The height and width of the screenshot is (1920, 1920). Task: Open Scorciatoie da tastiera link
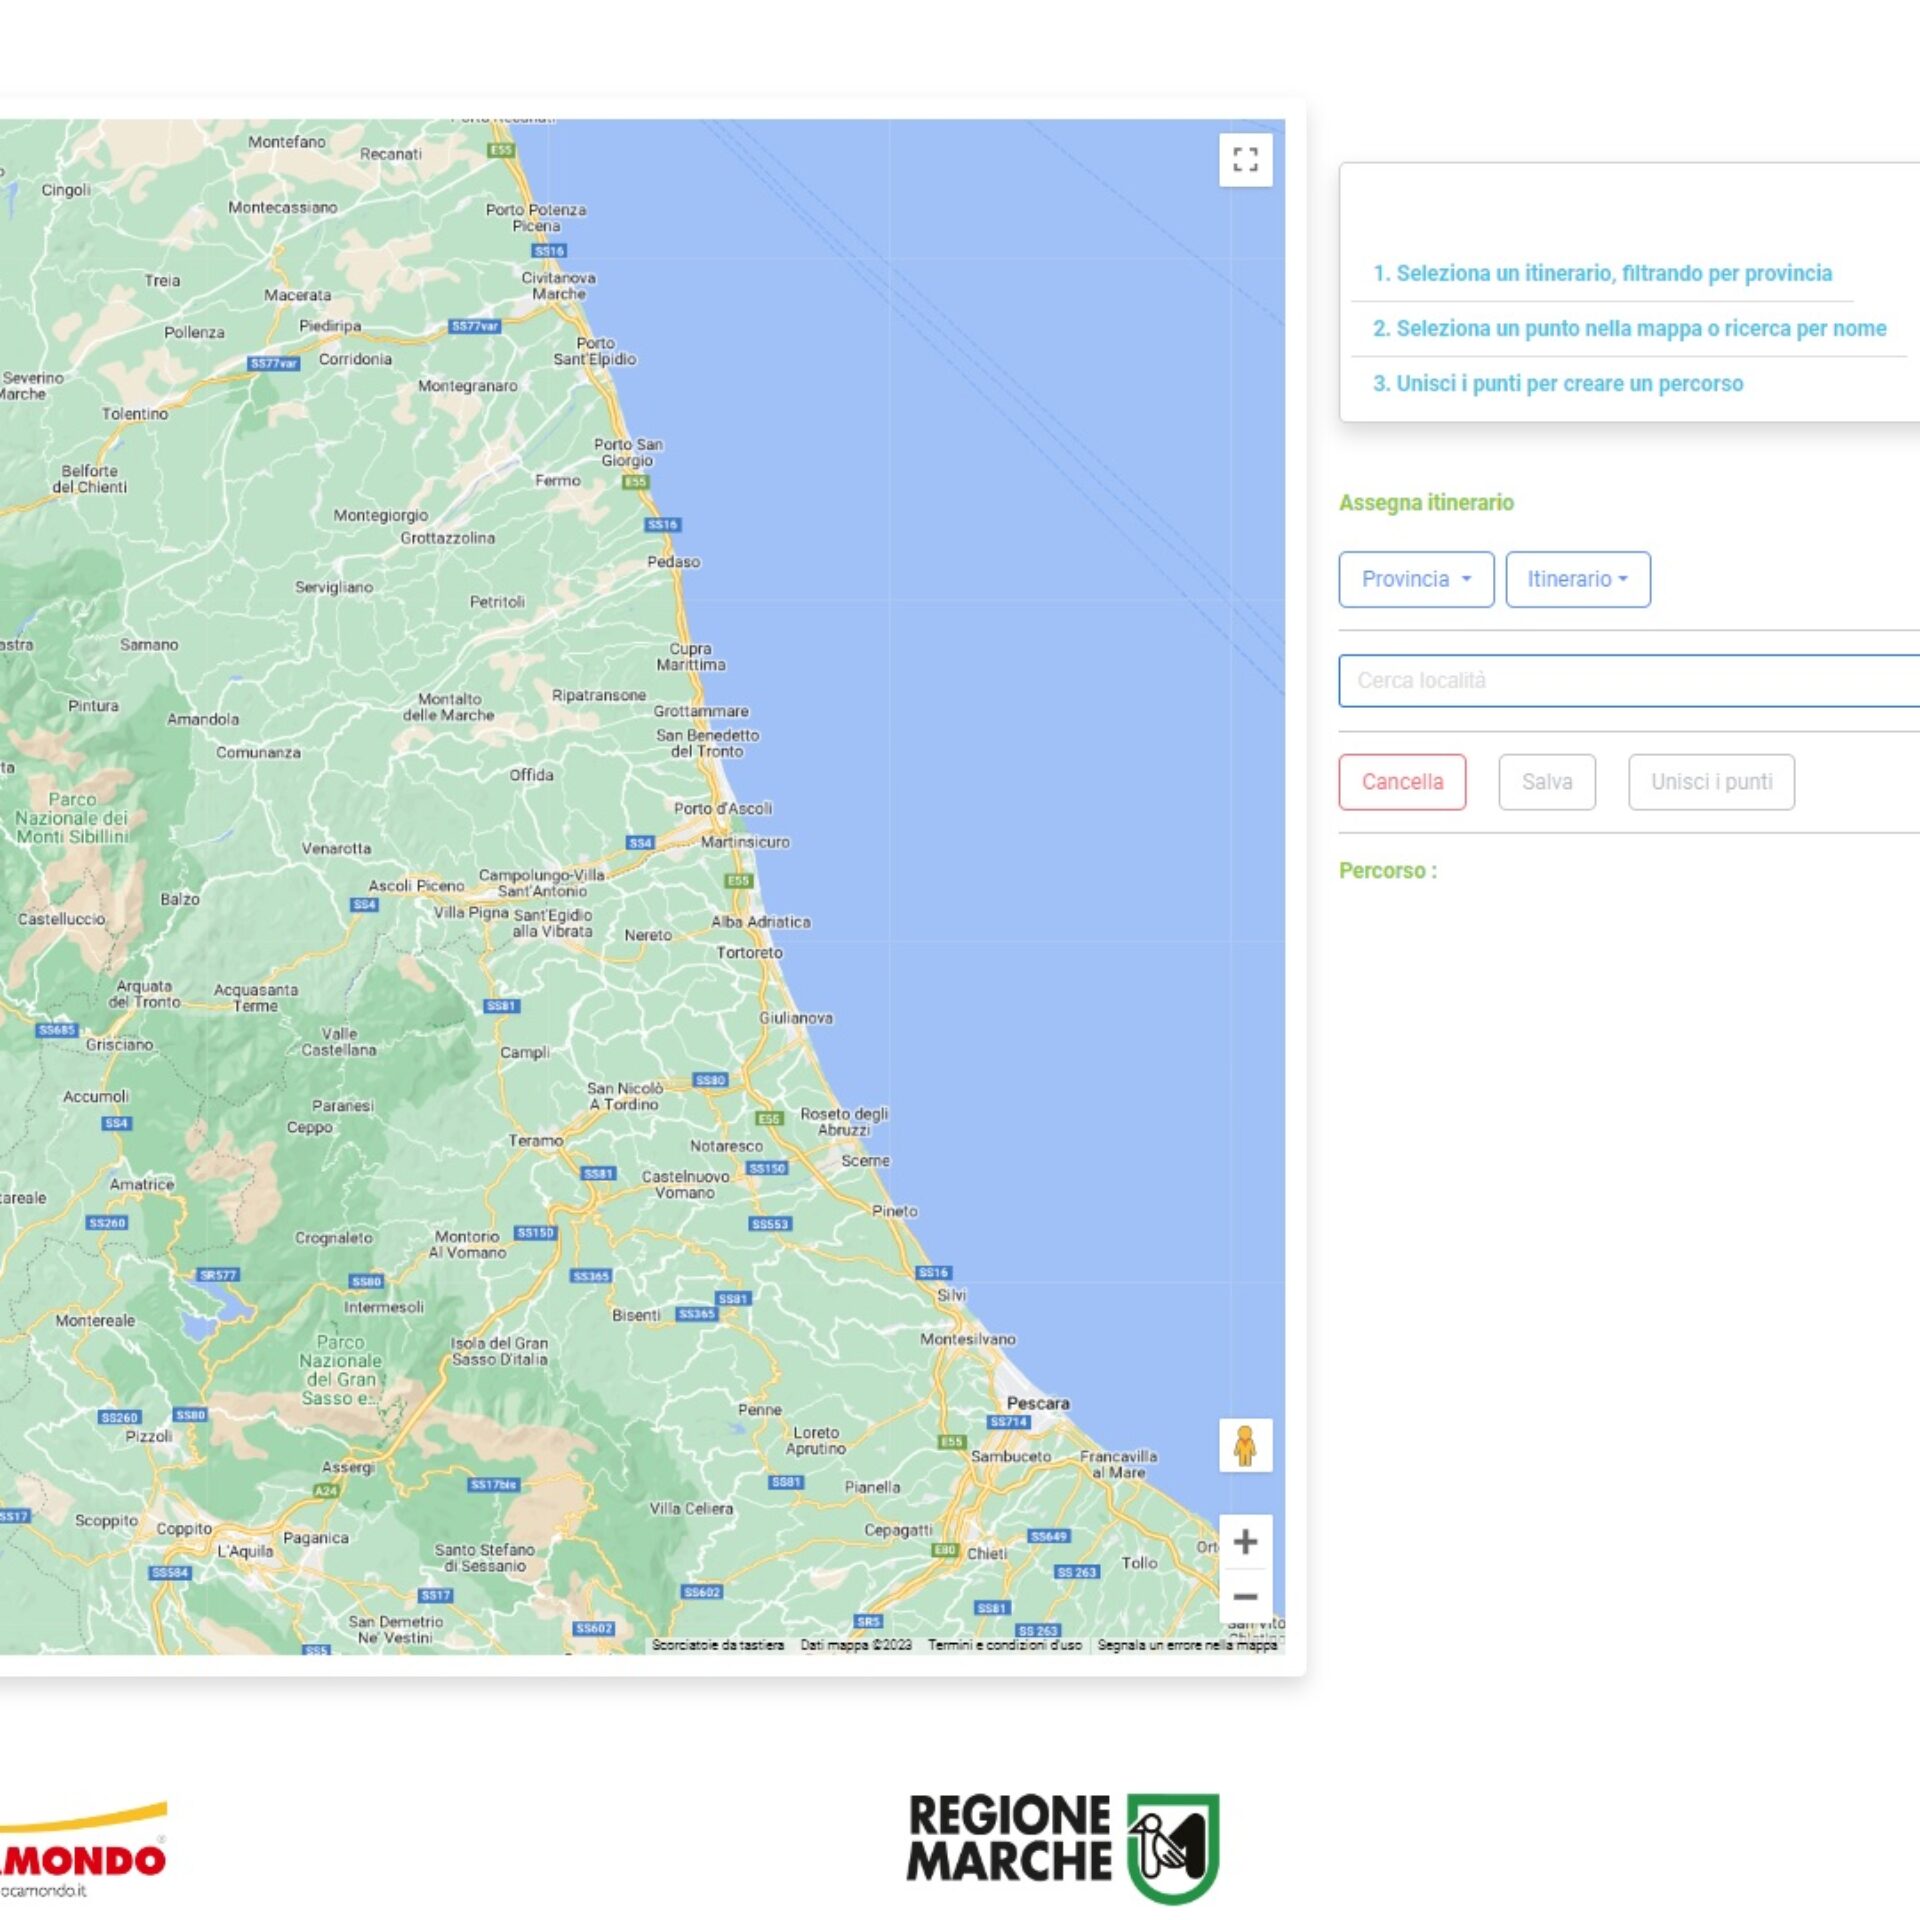(717, 1645)
